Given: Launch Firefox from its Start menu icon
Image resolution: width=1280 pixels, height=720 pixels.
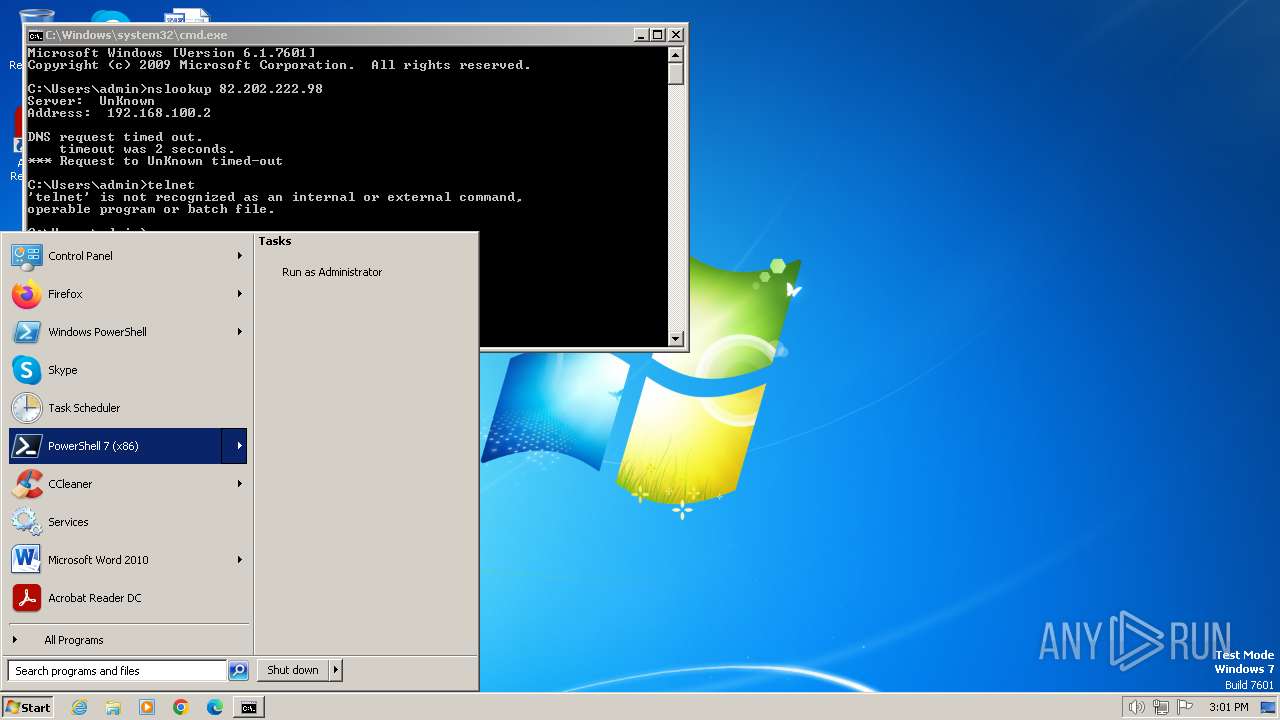Looking at the screenshot, I should (26, 294).
